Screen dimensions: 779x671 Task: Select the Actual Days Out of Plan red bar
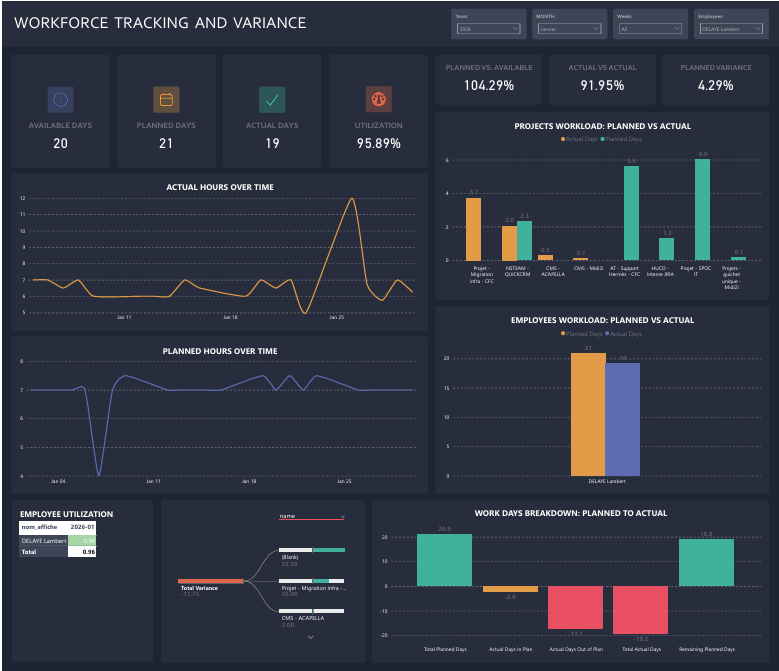coord(575,607)
